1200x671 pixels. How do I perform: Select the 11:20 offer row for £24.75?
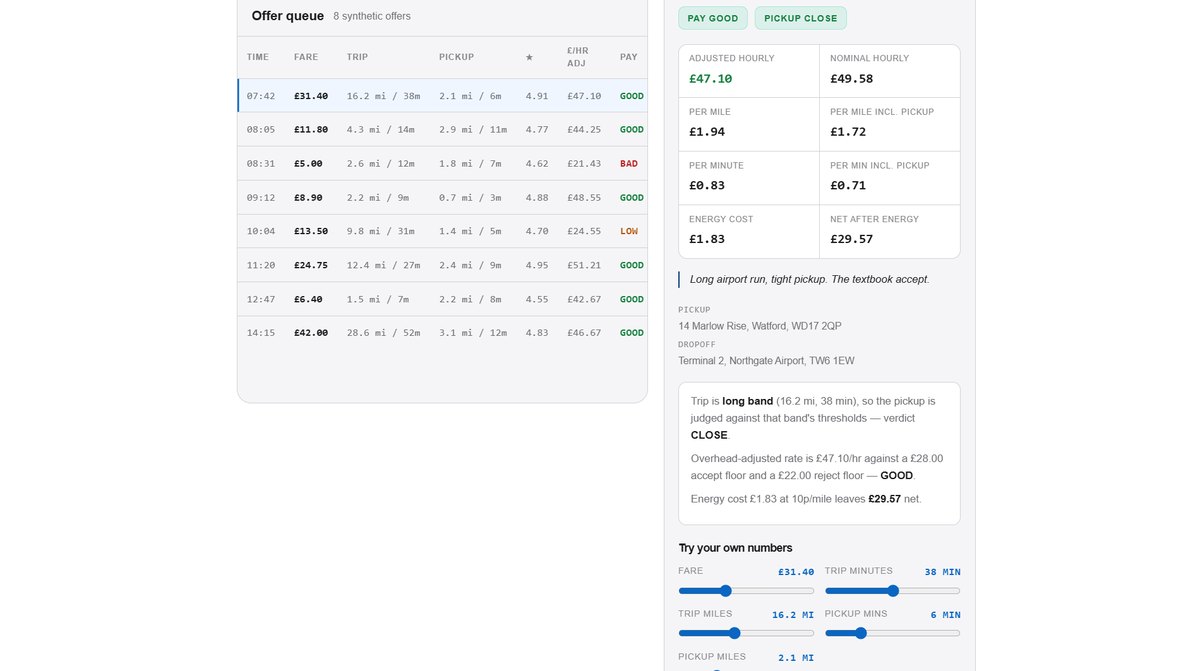[x=442, y=265]
